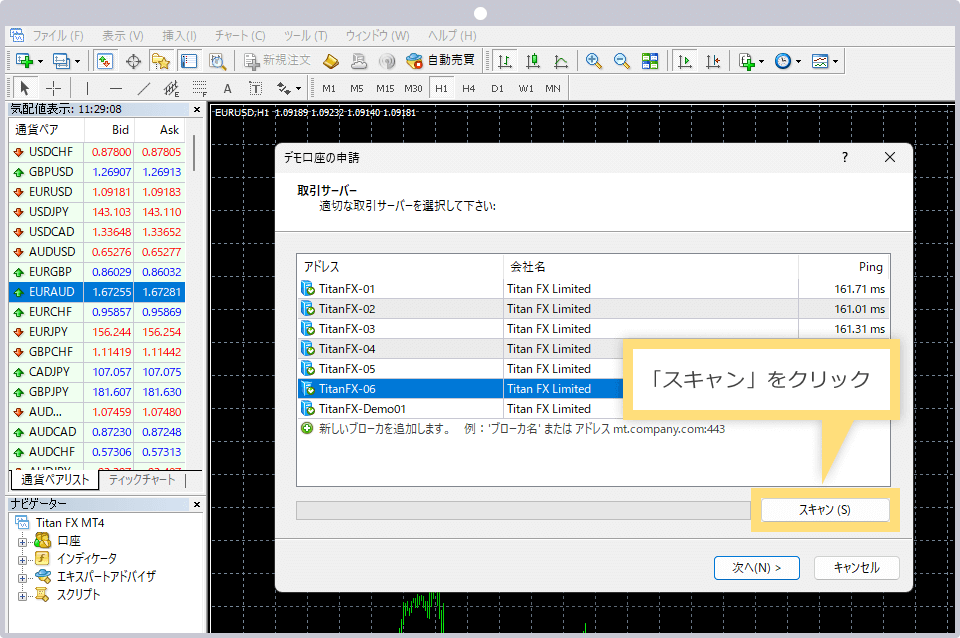Select the crosshair tool
Viewport: 960px width, 638px height.
(53, 89)
